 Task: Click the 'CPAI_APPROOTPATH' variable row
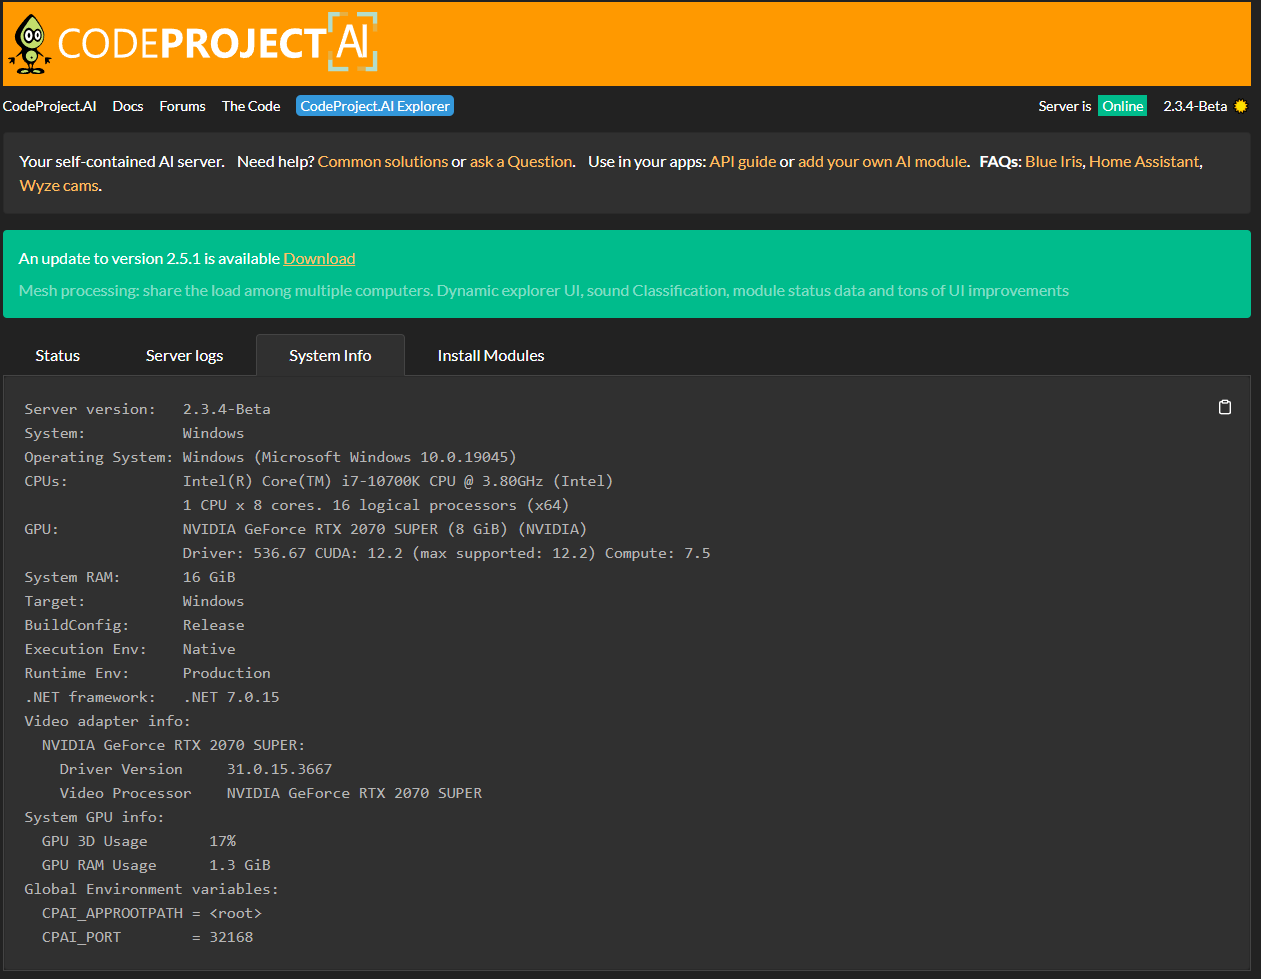[x=152, y=913]
